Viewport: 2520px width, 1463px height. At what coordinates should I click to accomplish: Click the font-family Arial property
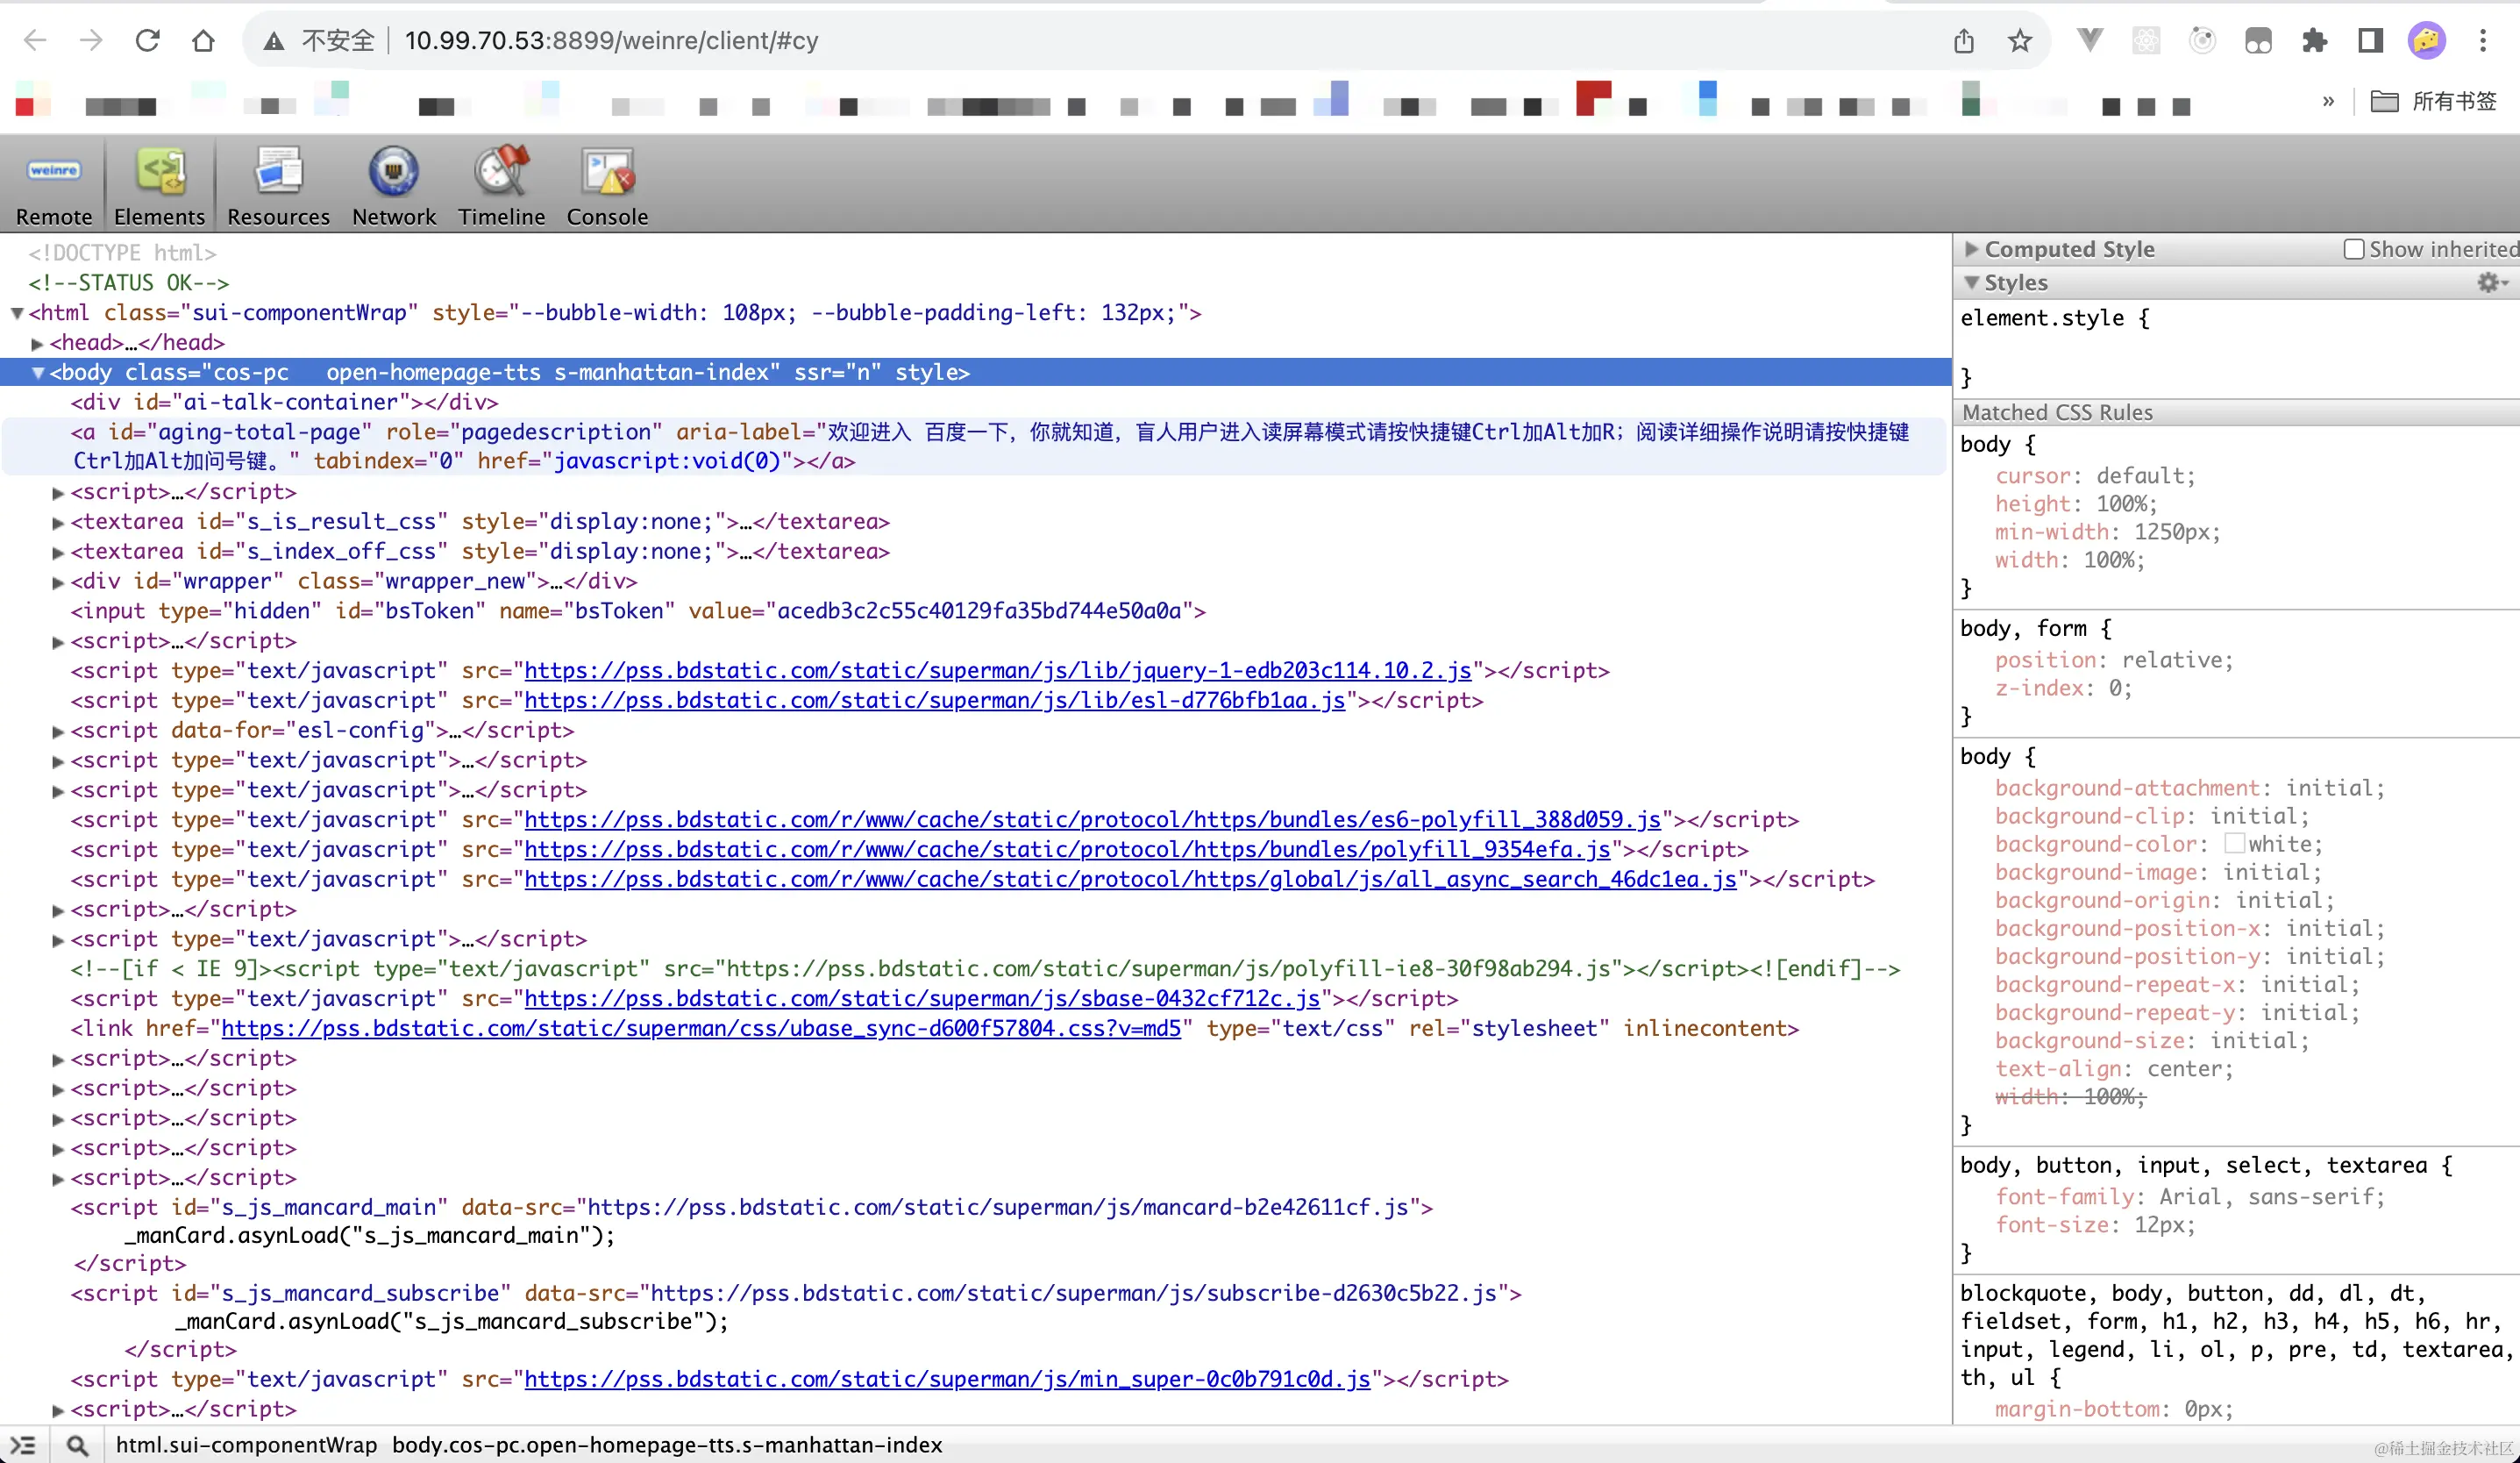(2190, 1197)
